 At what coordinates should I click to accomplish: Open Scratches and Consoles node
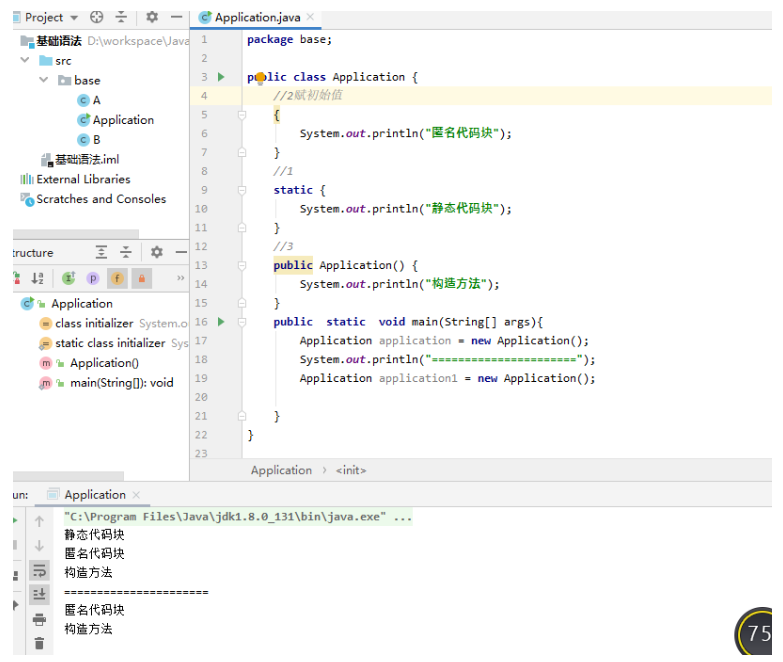coord(93,199)
